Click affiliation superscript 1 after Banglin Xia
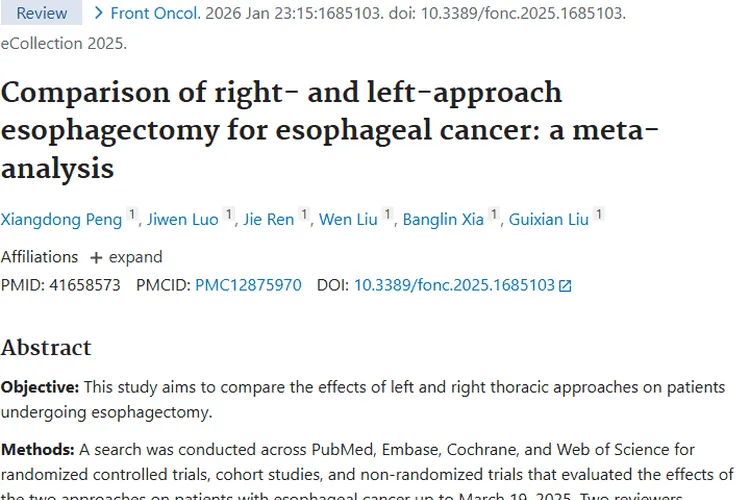 point(494,215)
